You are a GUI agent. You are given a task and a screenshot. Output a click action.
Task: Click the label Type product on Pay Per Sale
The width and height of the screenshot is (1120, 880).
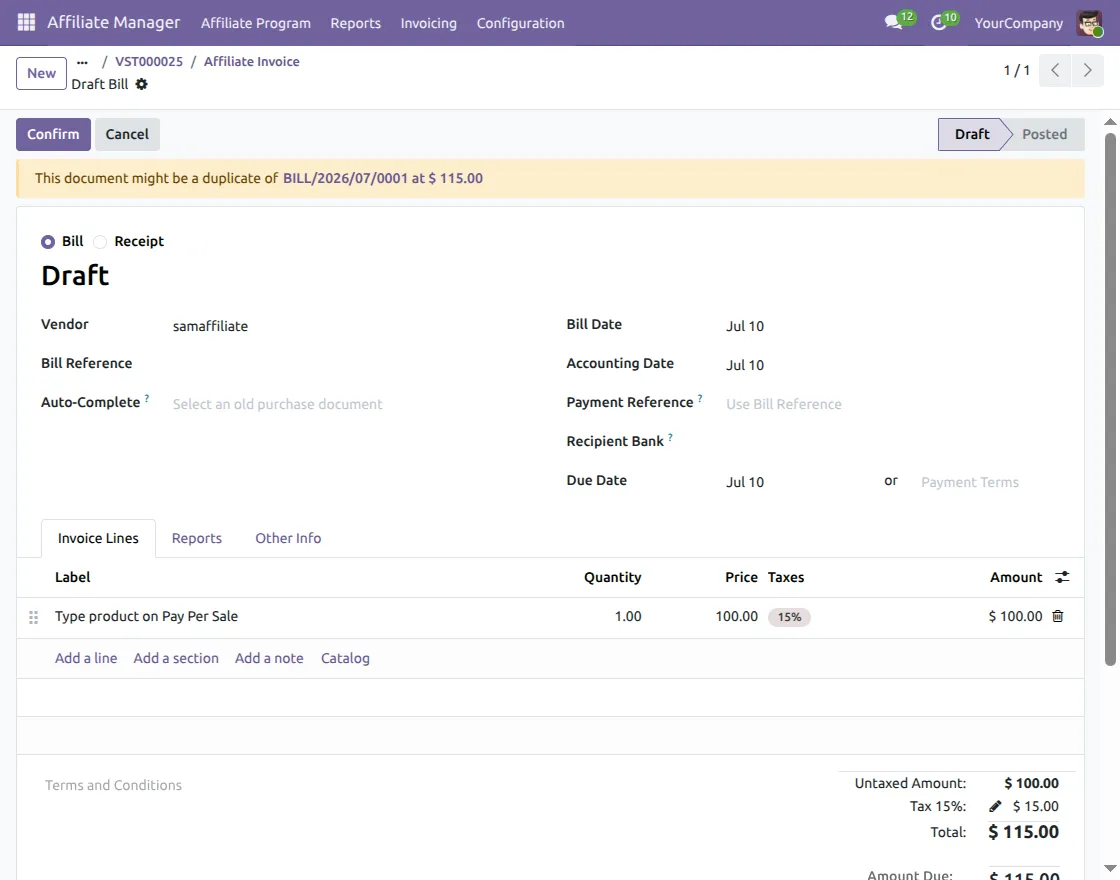pos(146,616)
